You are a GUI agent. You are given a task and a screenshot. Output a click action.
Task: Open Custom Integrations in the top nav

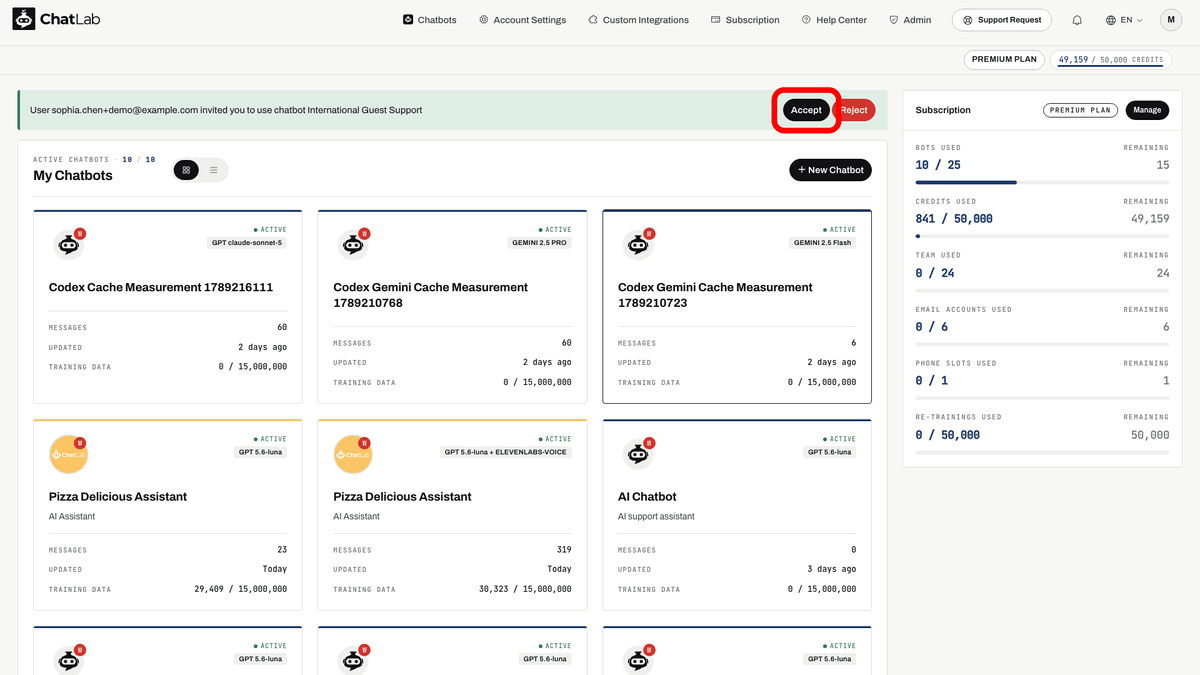click(638, 20)
